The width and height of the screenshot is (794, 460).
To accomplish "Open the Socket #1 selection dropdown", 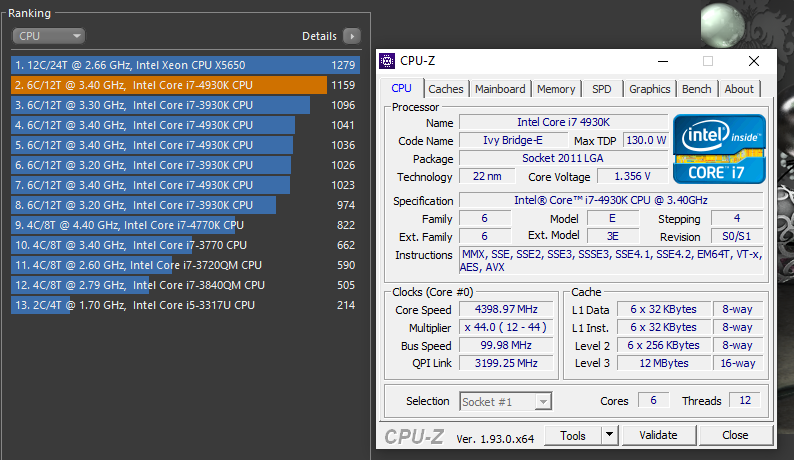I will tap(505, 401).
